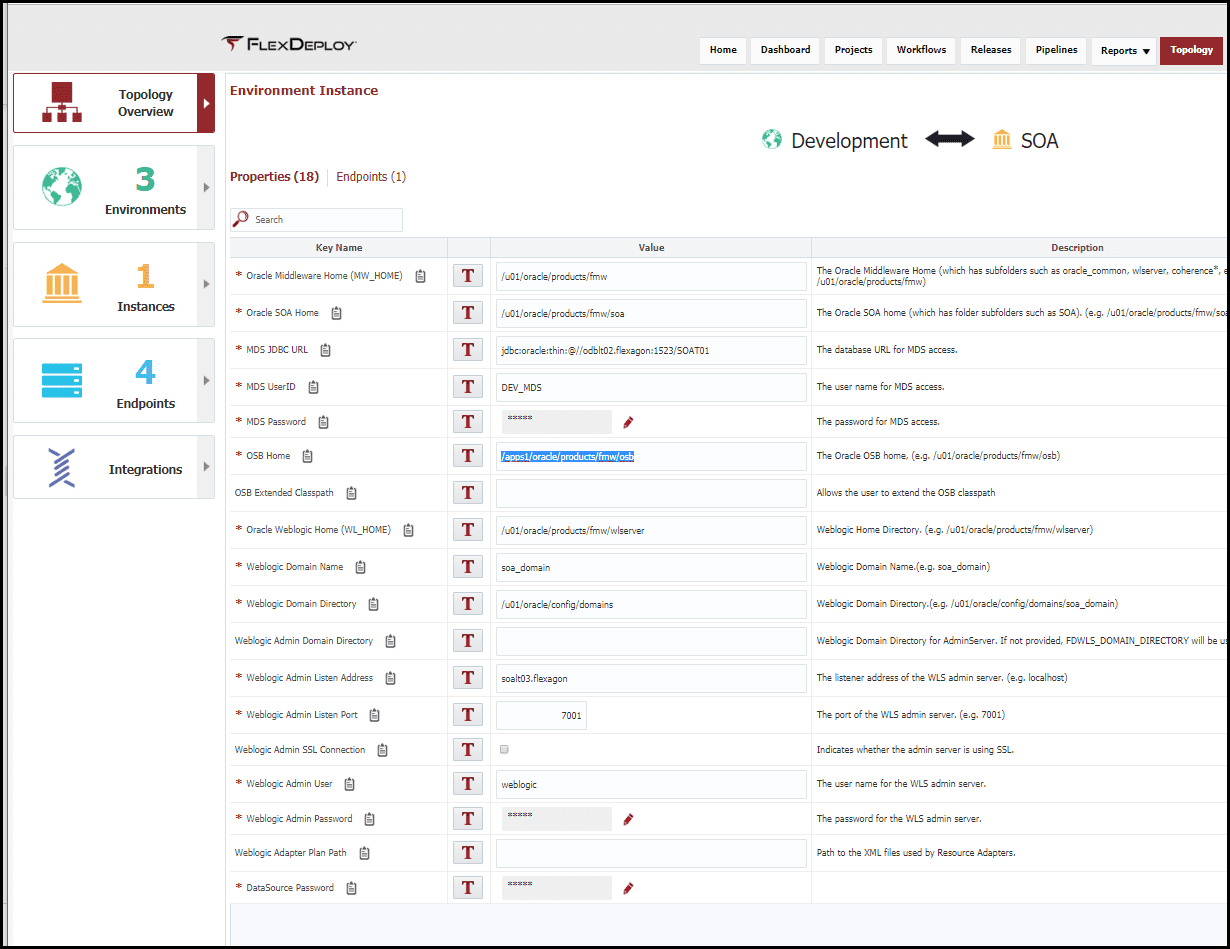Viewport: 1230px width, 949px height.
Task: Click the MDS UserID value field
Action: [x=651, y=387]
